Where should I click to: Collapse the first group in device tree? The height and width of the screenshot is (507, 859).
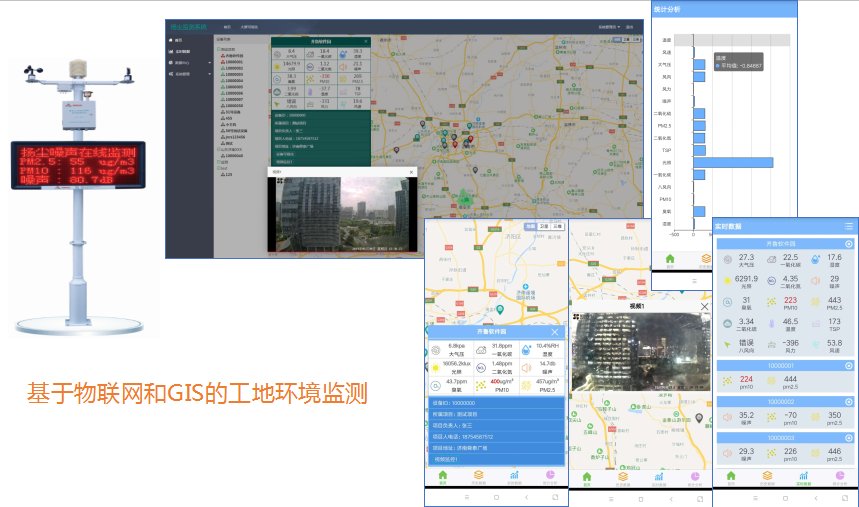[x=219, y=49]
